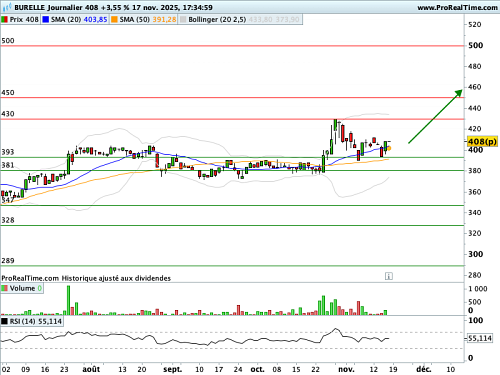500x375 pixels.
Task: Click the orange SMA (50) color swatch
Action: point(114,20)
